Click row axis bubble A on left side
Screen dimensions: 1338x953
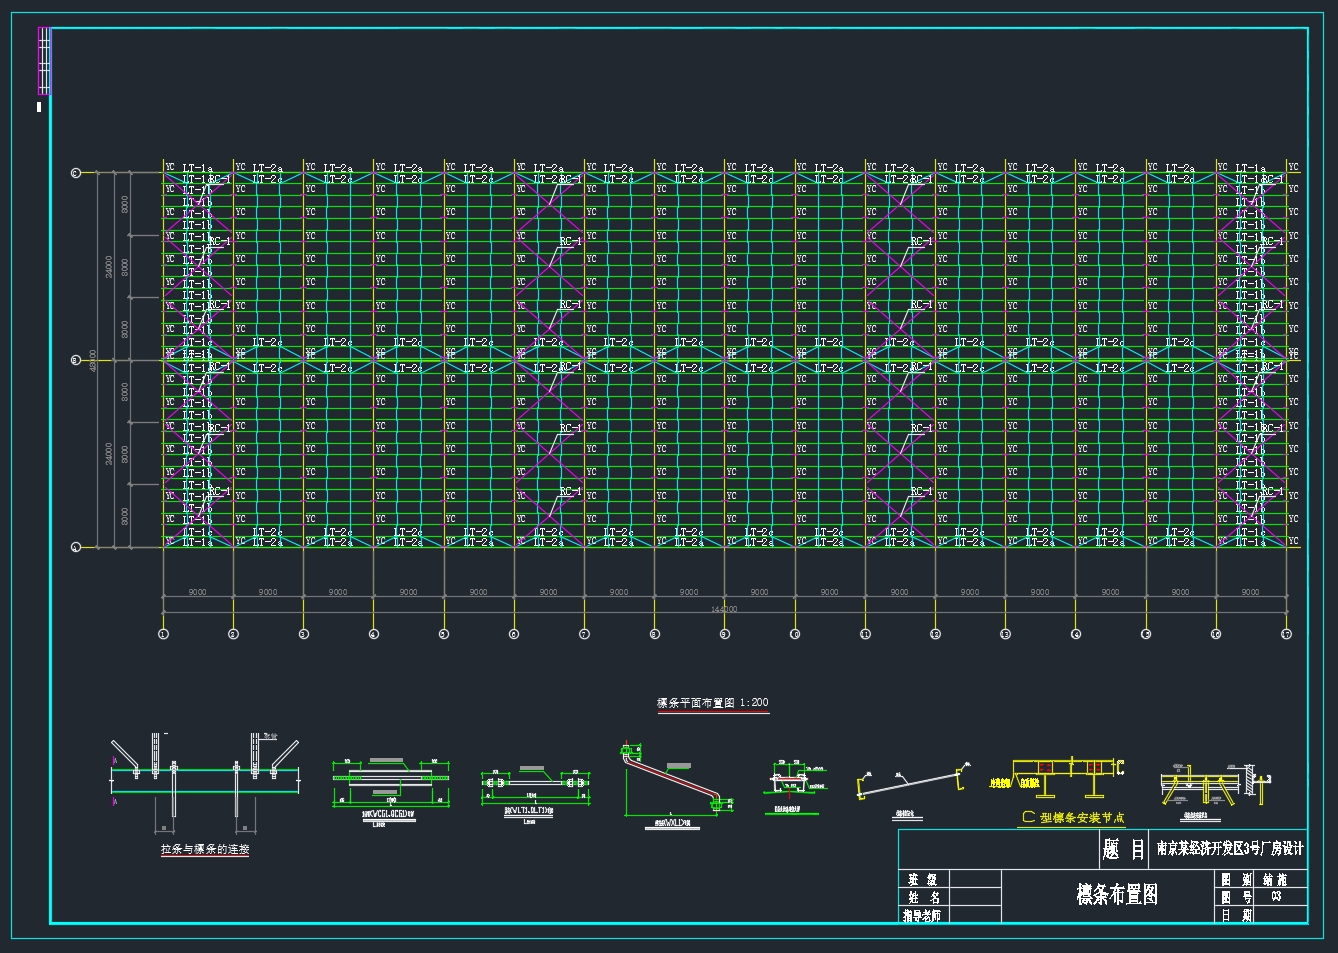[x=76, y=547]
